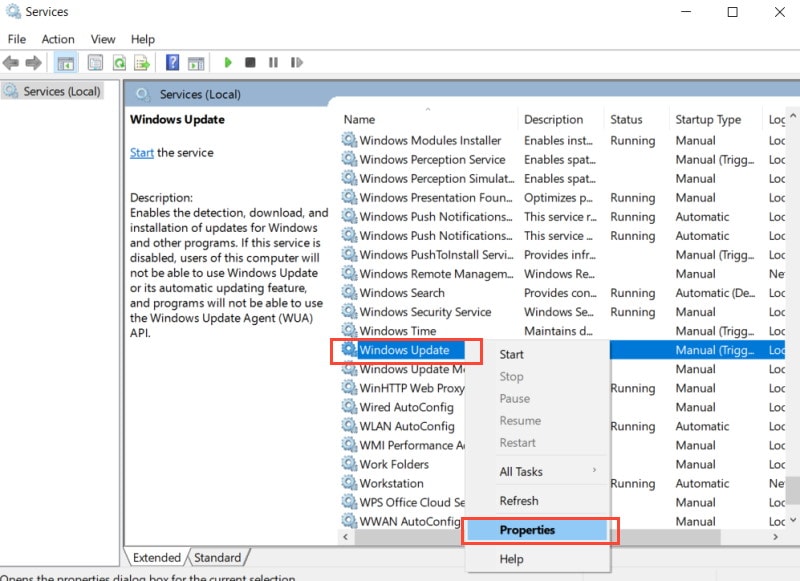Click the horizontal scrollbar right arrow
Image resolution: width=800 pixels, height=581 pixels.
776,537
